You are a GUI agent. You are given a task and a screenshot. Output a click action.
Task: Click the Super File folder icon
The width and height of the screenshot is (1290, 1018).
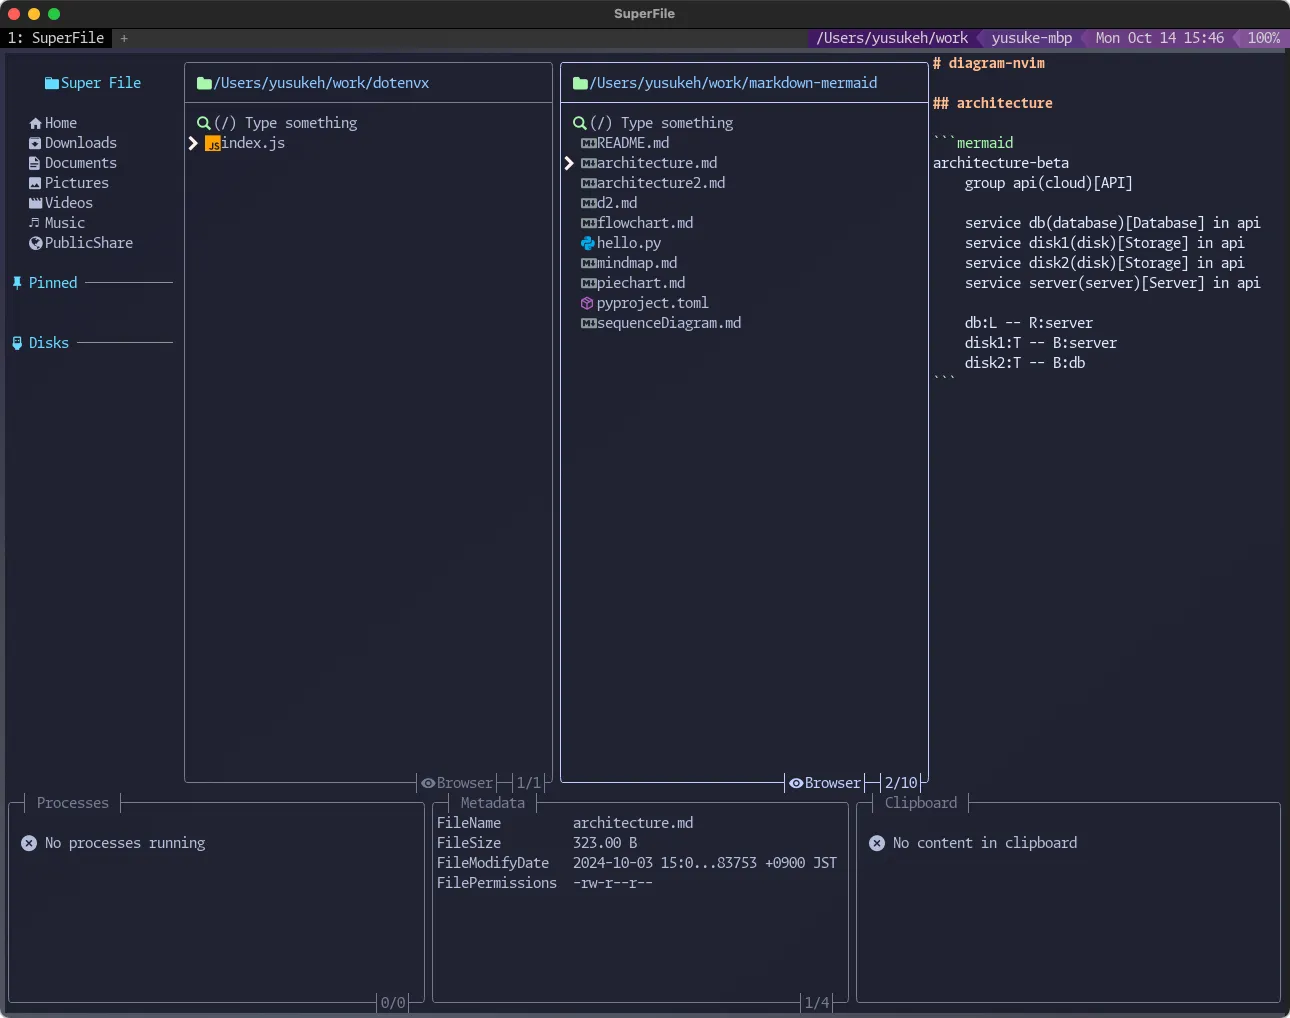pos(52,83)
